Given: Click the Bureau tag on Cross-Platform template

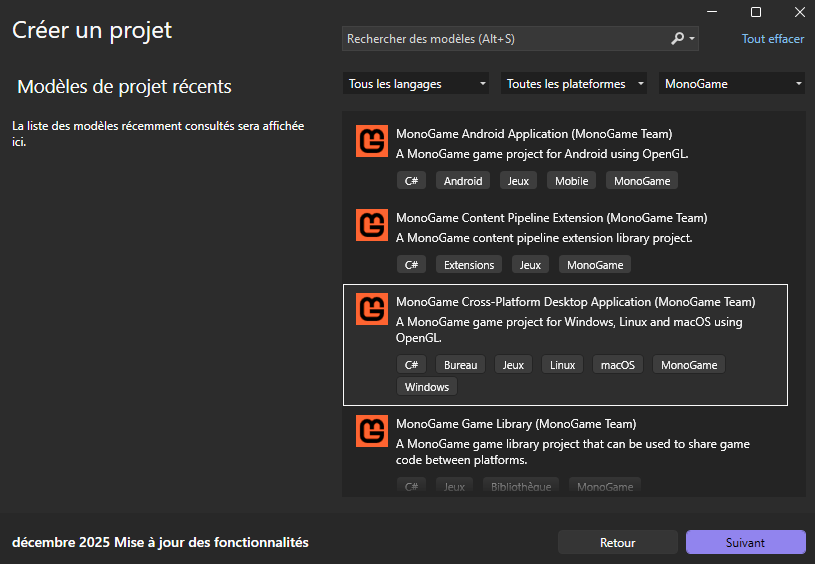Looking at the screenshot, I should click(461, 365).
